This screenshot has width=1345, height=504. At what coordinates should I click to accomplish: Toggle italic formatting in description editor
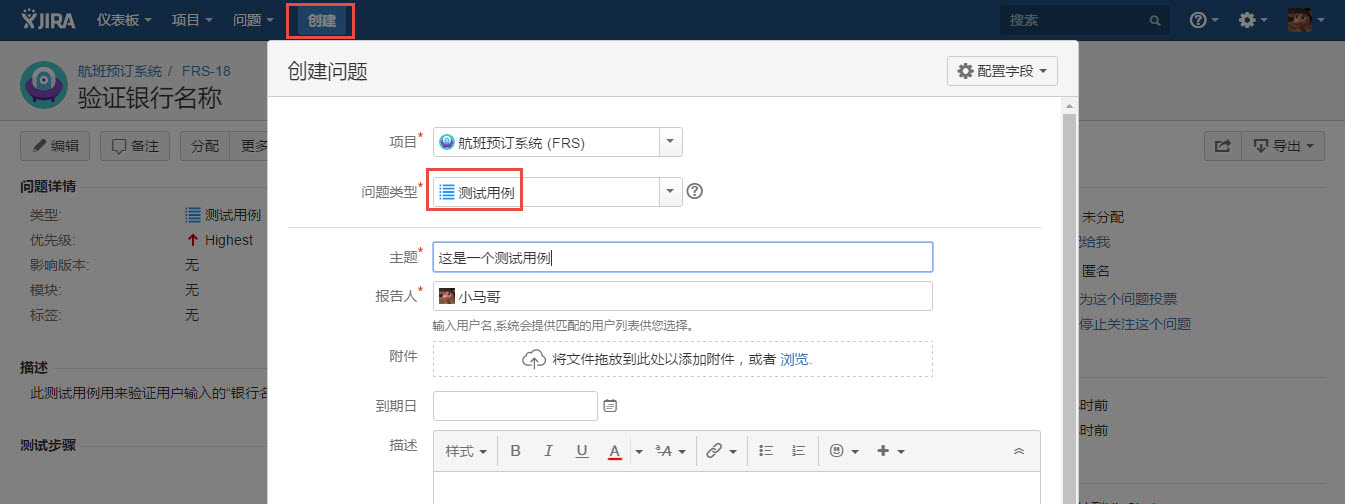click(x=548, y=451)
